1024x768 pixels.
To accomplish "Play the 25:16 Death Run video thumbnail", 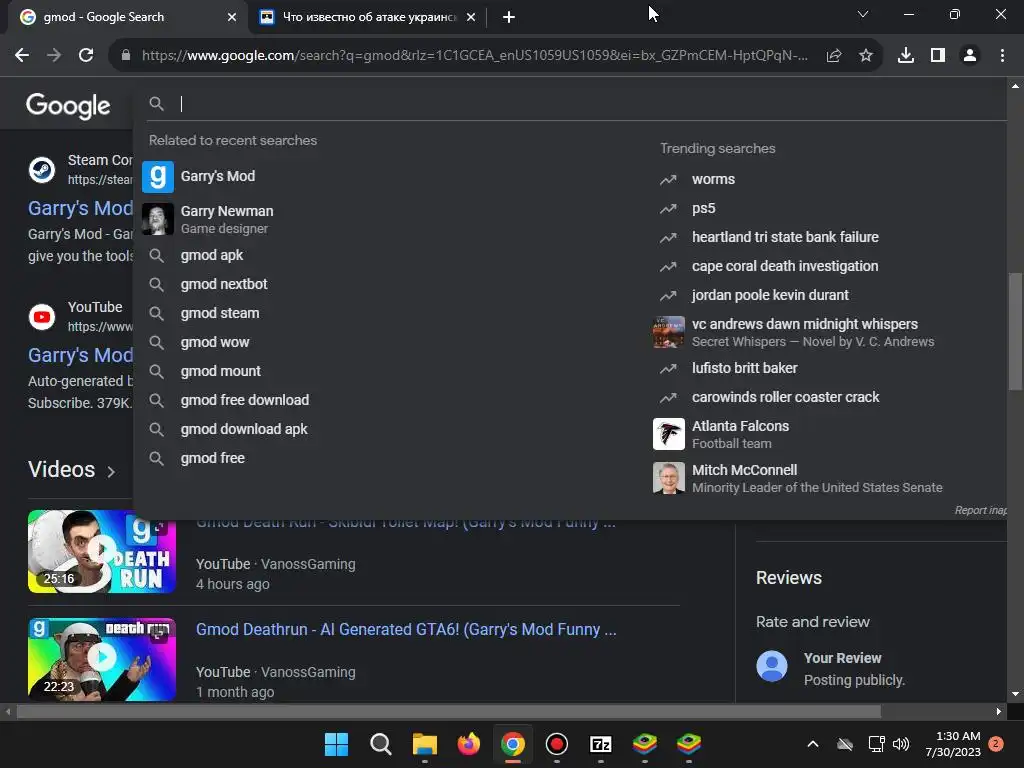I will 102,552.
